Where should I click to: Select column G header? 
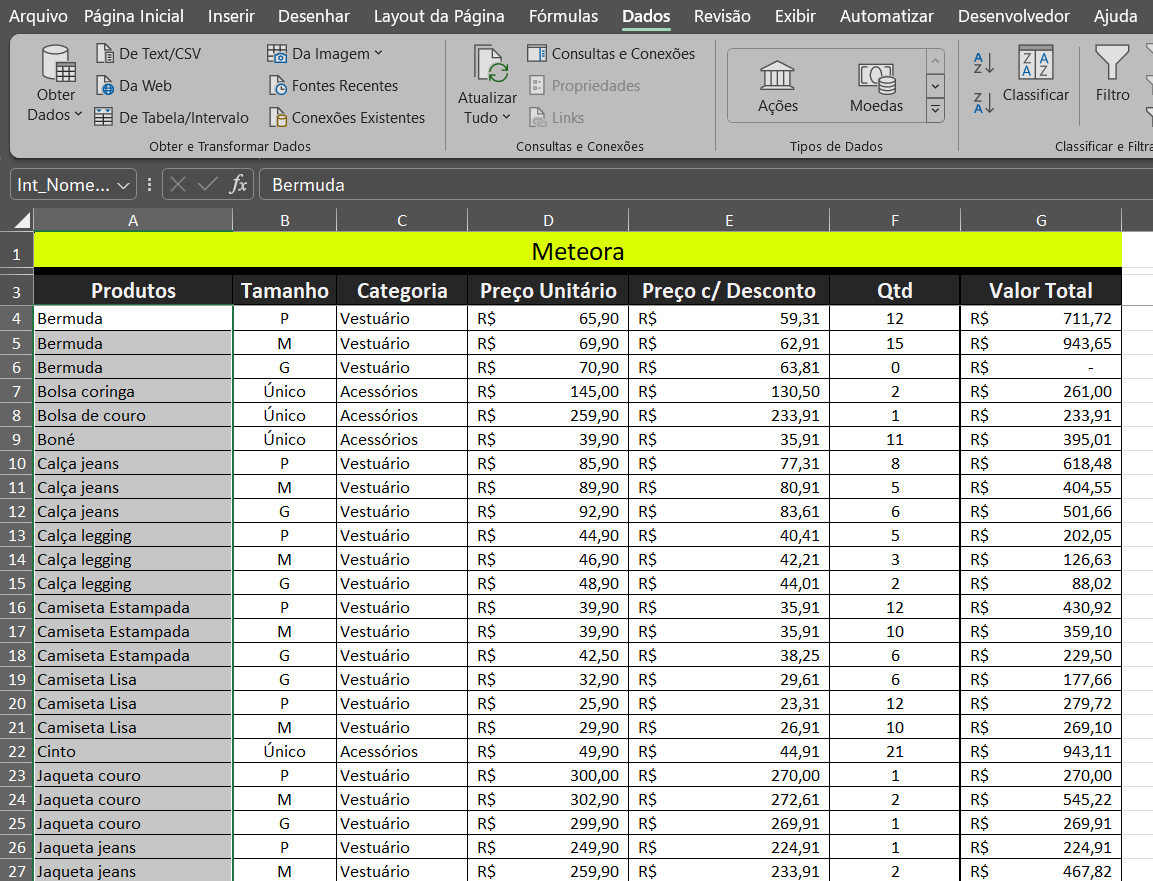(1040, 220)
